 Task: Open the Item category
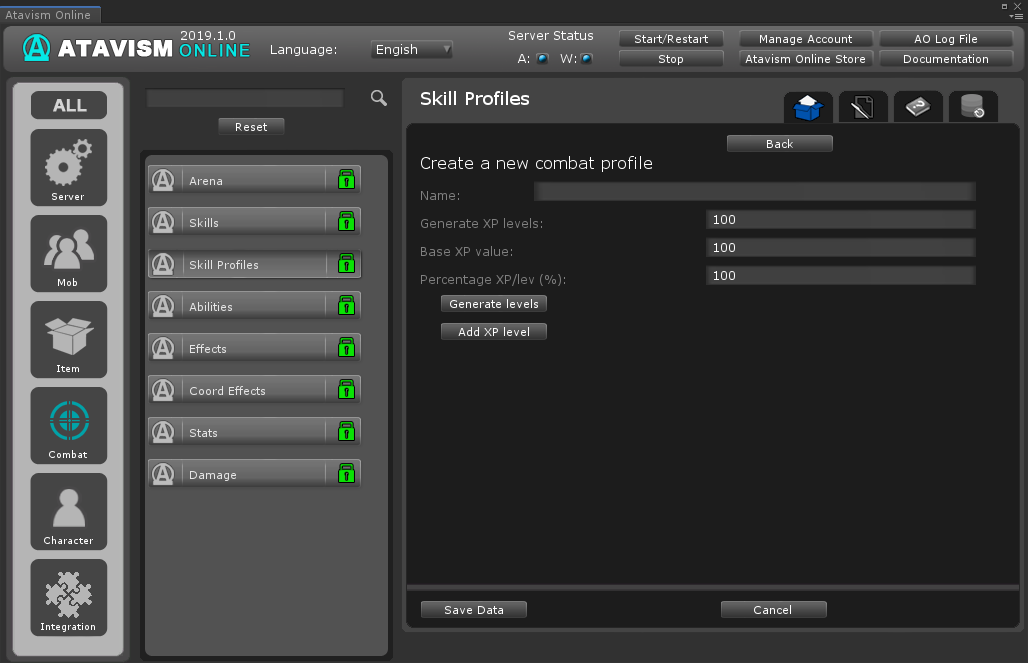68,339
